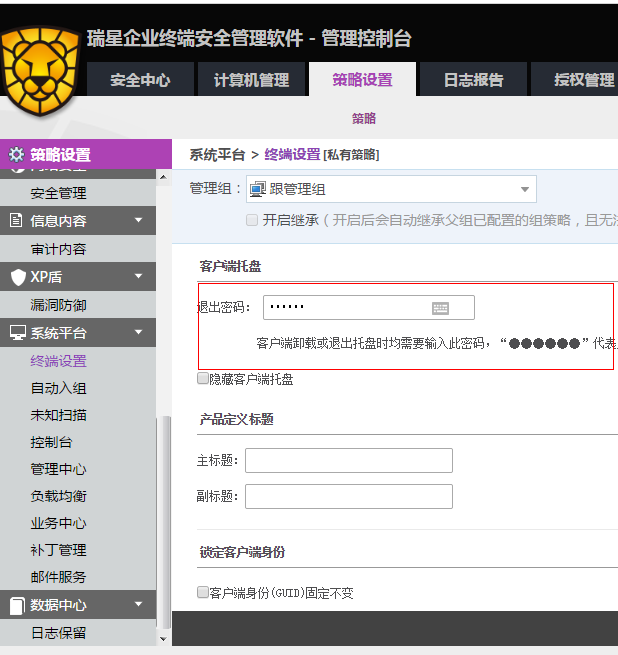Screen dimensions: 618x655
Task: Select 终端设置 in sidebar
Action: tap(58, 361)
